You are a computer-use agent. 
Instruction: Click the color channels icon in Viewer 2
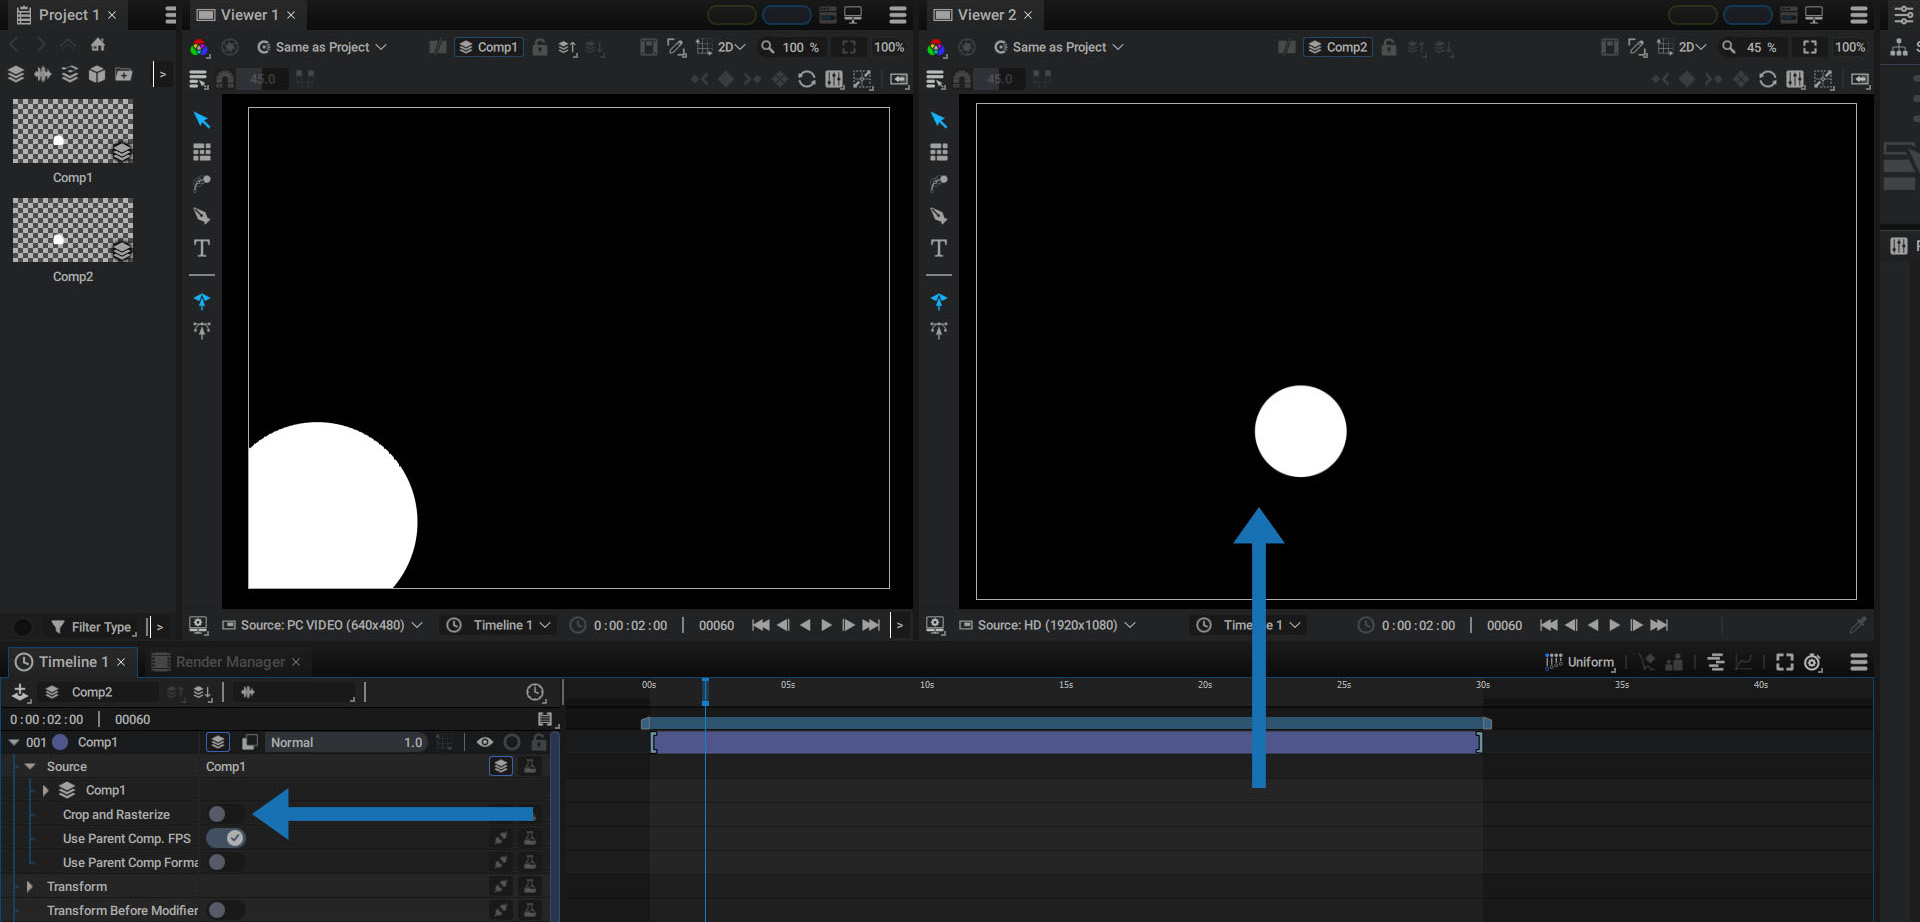pyautogui.click(x=936, y=47)
